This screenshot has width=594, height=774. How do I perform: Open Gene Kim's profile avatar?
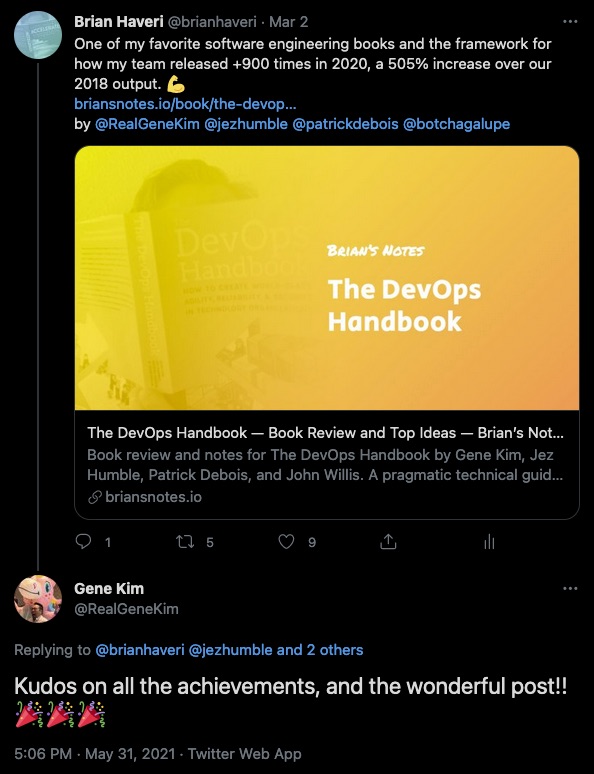point(38,599)
